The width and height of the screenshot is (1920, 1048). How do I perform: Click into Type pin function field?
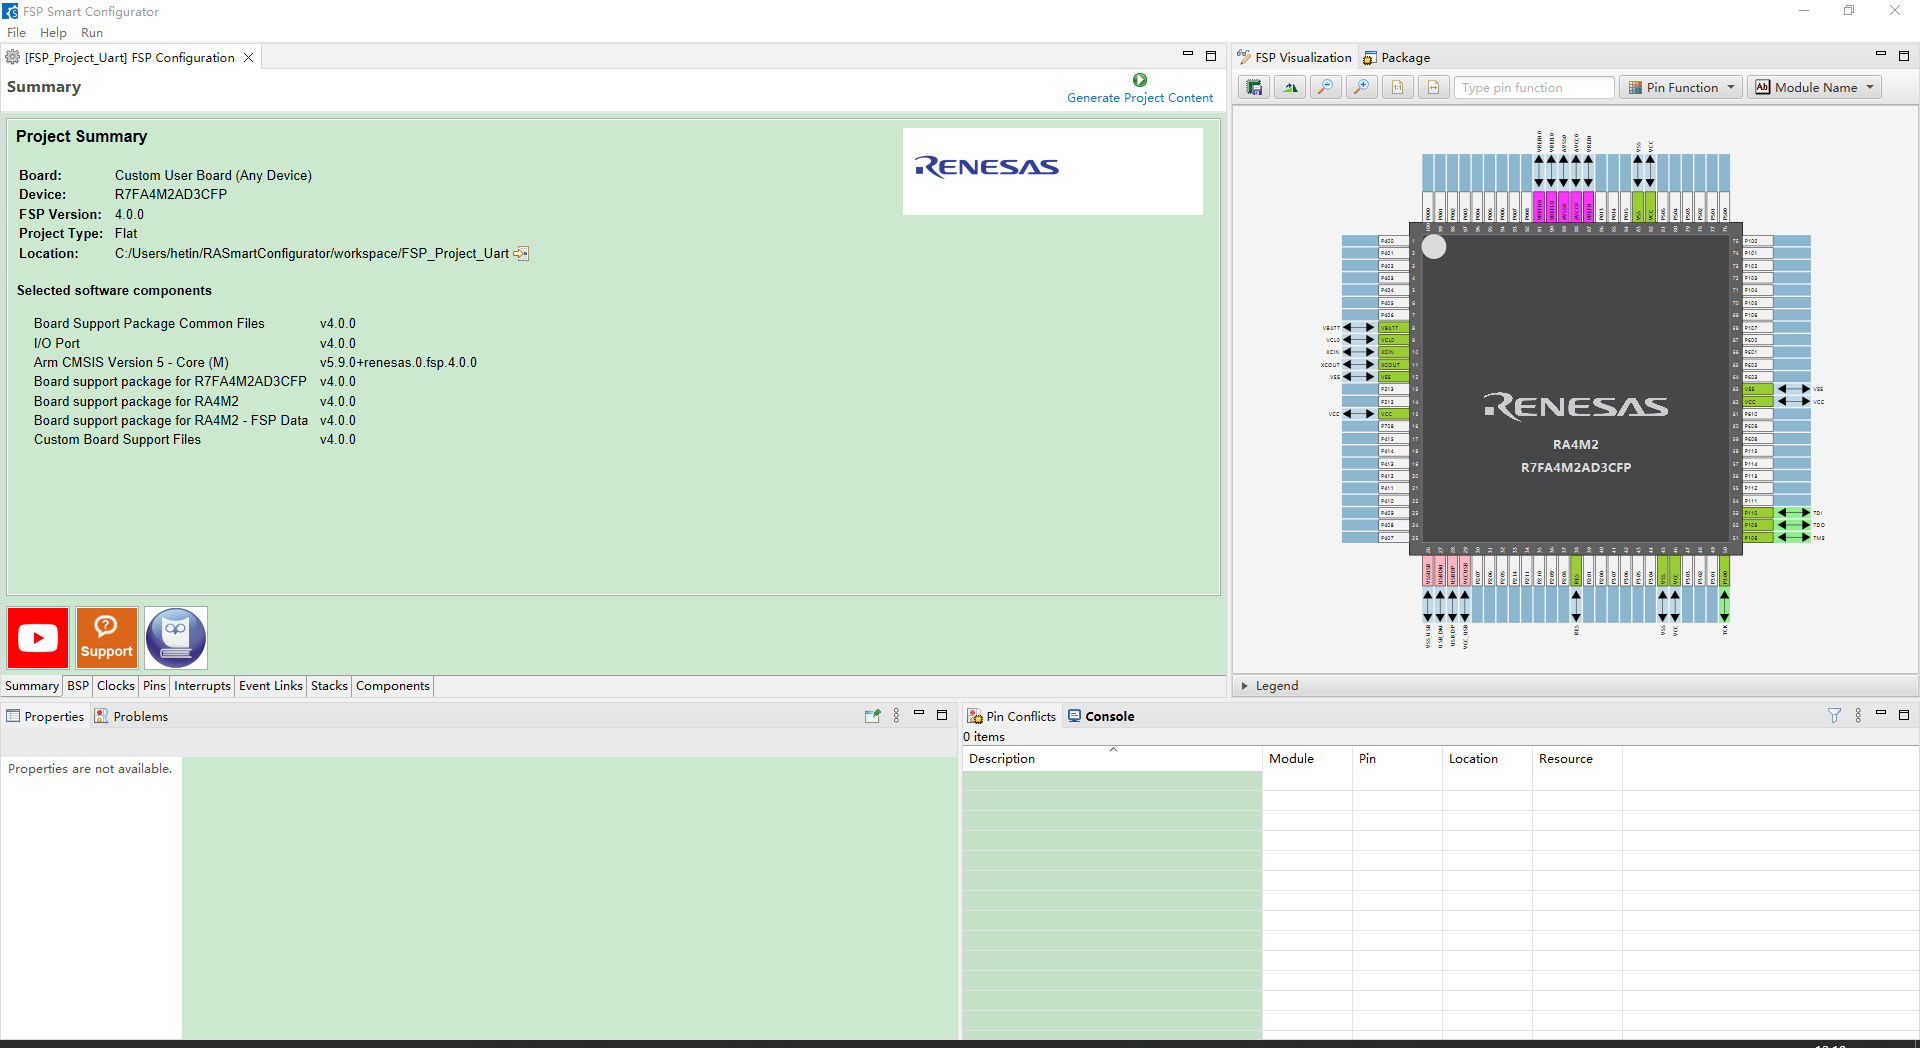point(1534,88)
